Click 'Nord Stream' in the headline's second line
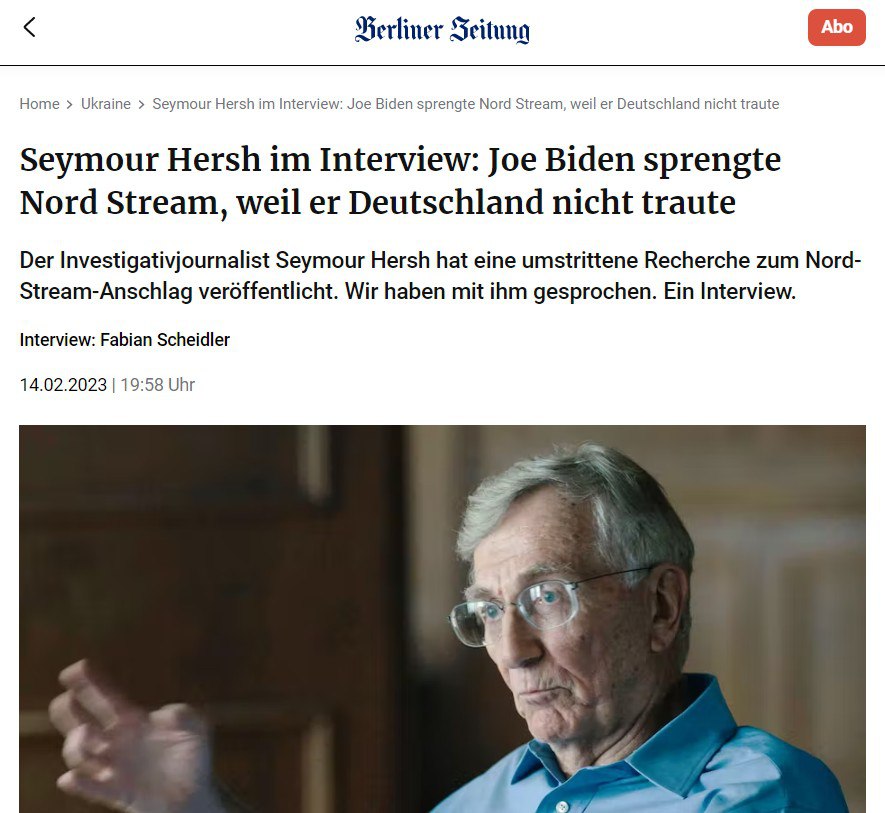The image size is (885, 813). click(x=119, y=202)
